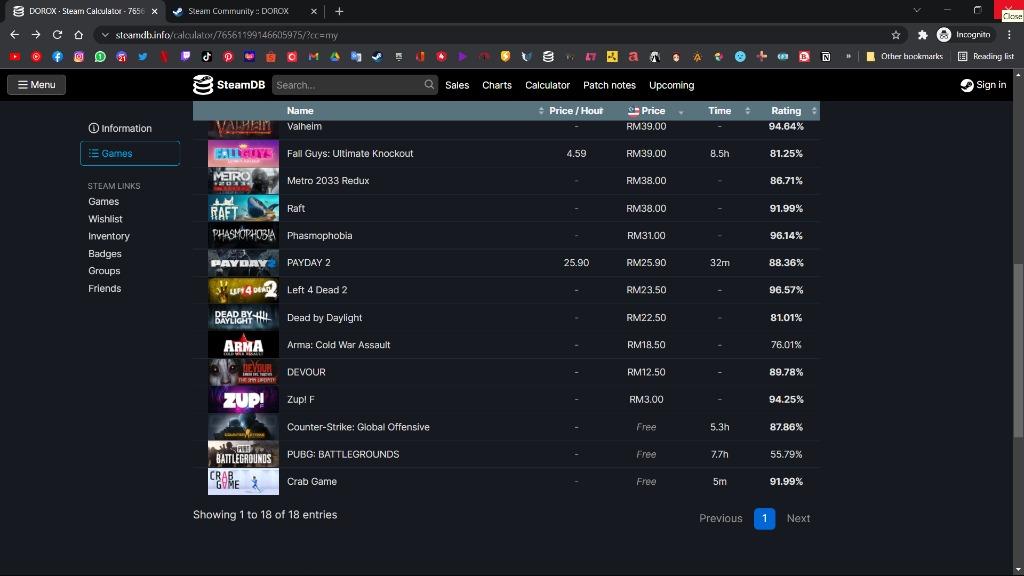This screenshot has width=1024, height=576.
Task: Open the Facebook bookmark icon
Action: tap(57, 57)
